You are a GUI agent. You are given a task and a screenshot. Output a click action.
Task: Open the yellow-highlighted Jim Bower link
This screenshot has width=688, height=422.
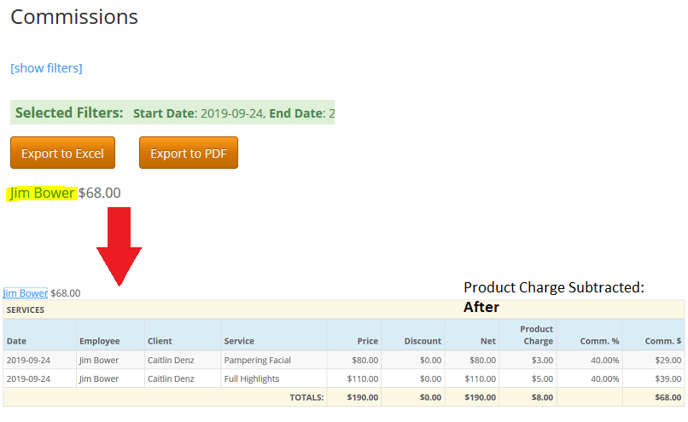pyautogui.click(x=42, y=193)
